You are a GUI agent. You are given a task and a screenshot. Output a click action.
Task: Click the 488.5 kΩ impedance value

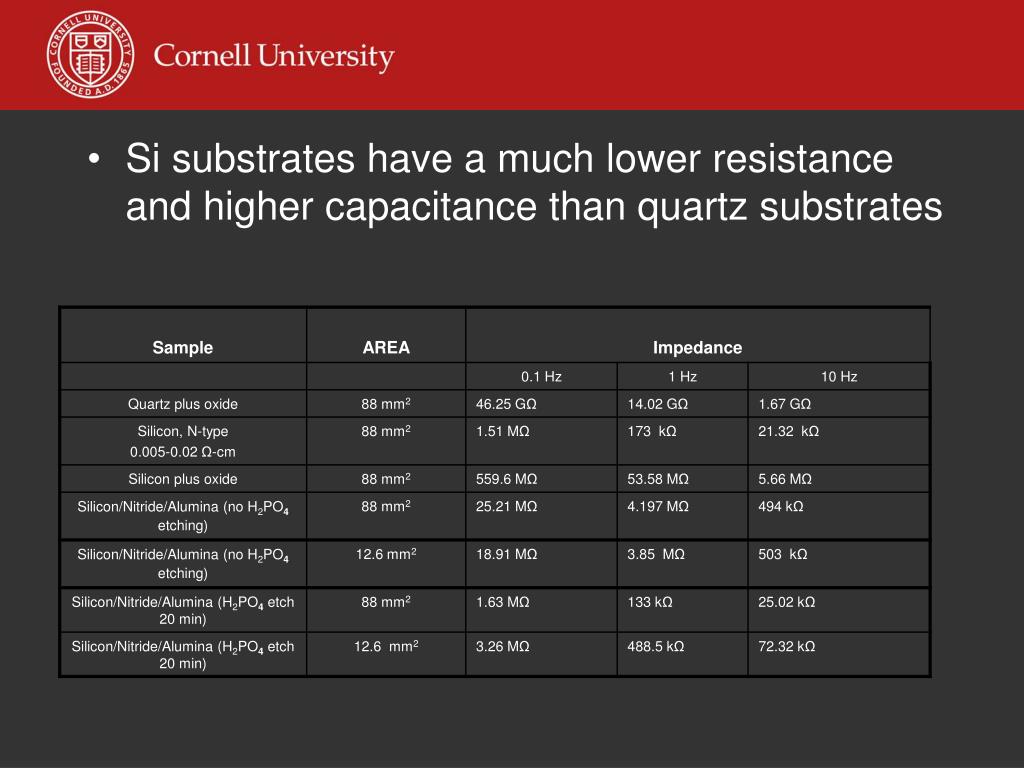click(656, 647)
